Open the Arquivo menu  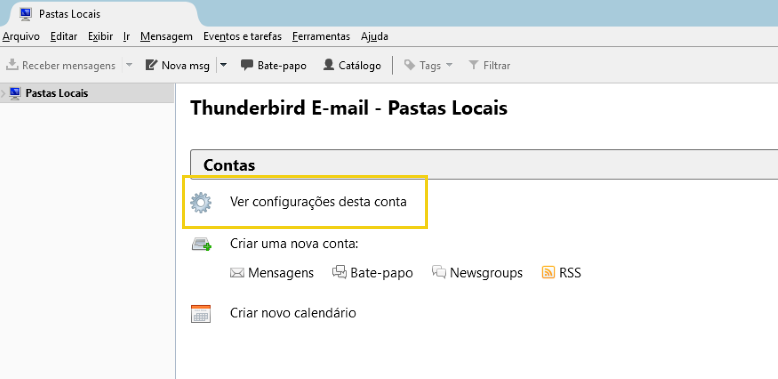click(21, 36)
